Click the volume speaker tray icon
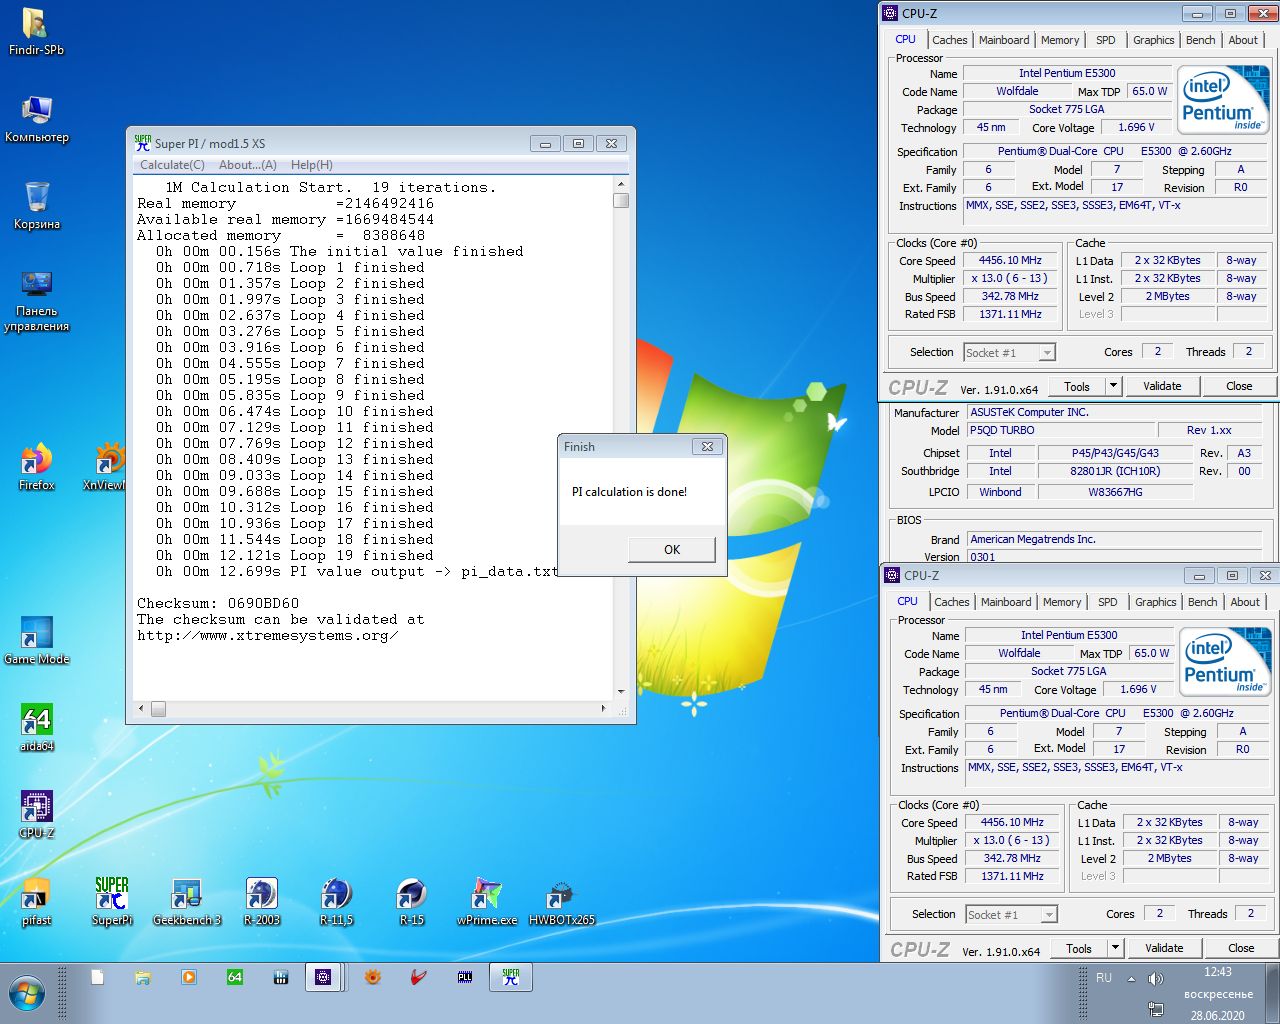The height and width of the screenshot is (1024, 1280). point(1156,978)
